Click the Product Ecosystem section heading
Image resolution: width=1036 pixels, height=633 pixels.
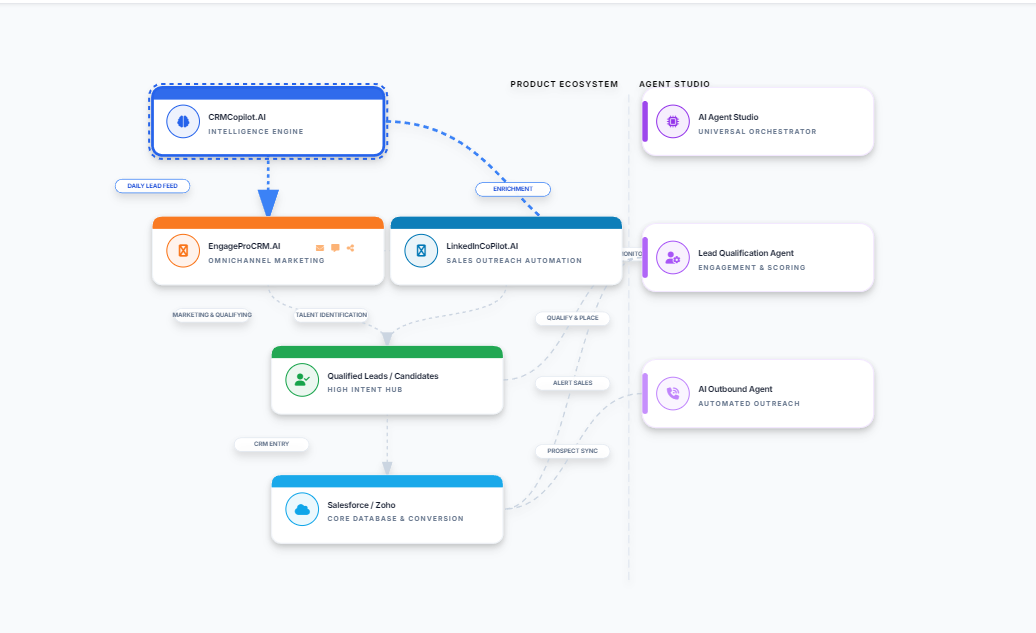pos(564,84)
